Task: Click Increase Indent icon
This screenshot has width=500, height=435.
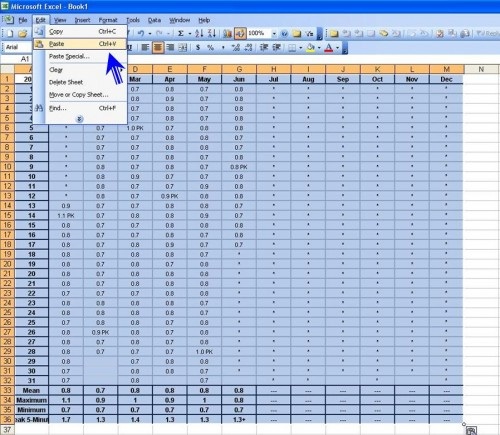Action: (x=276, y=48)
